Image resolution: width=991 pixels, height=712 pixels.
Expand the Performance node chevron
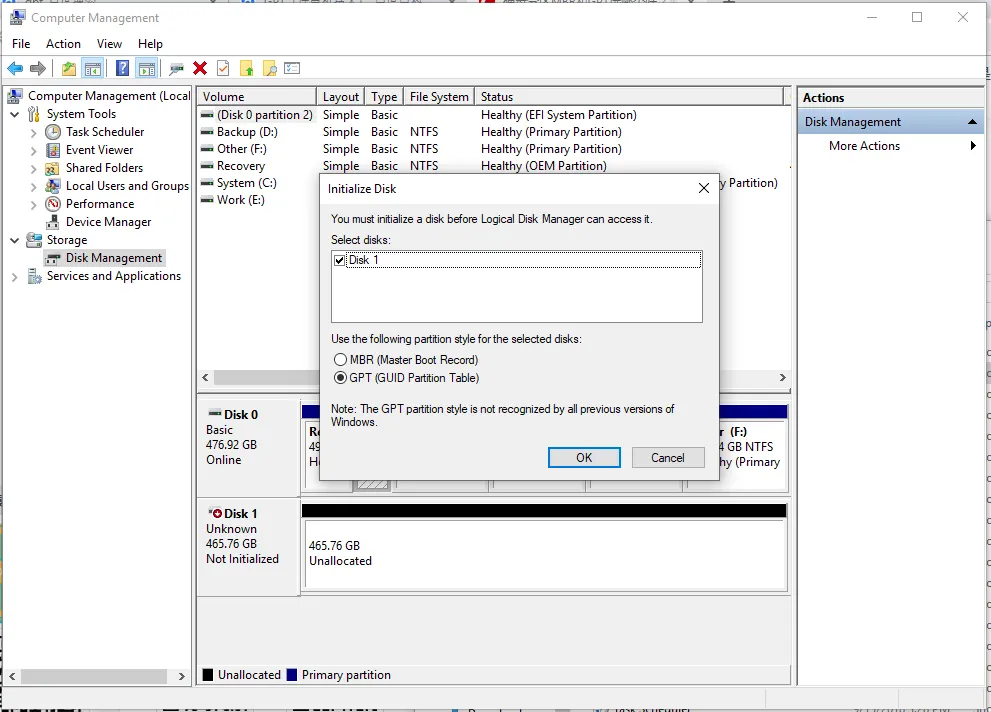point(33,205)
